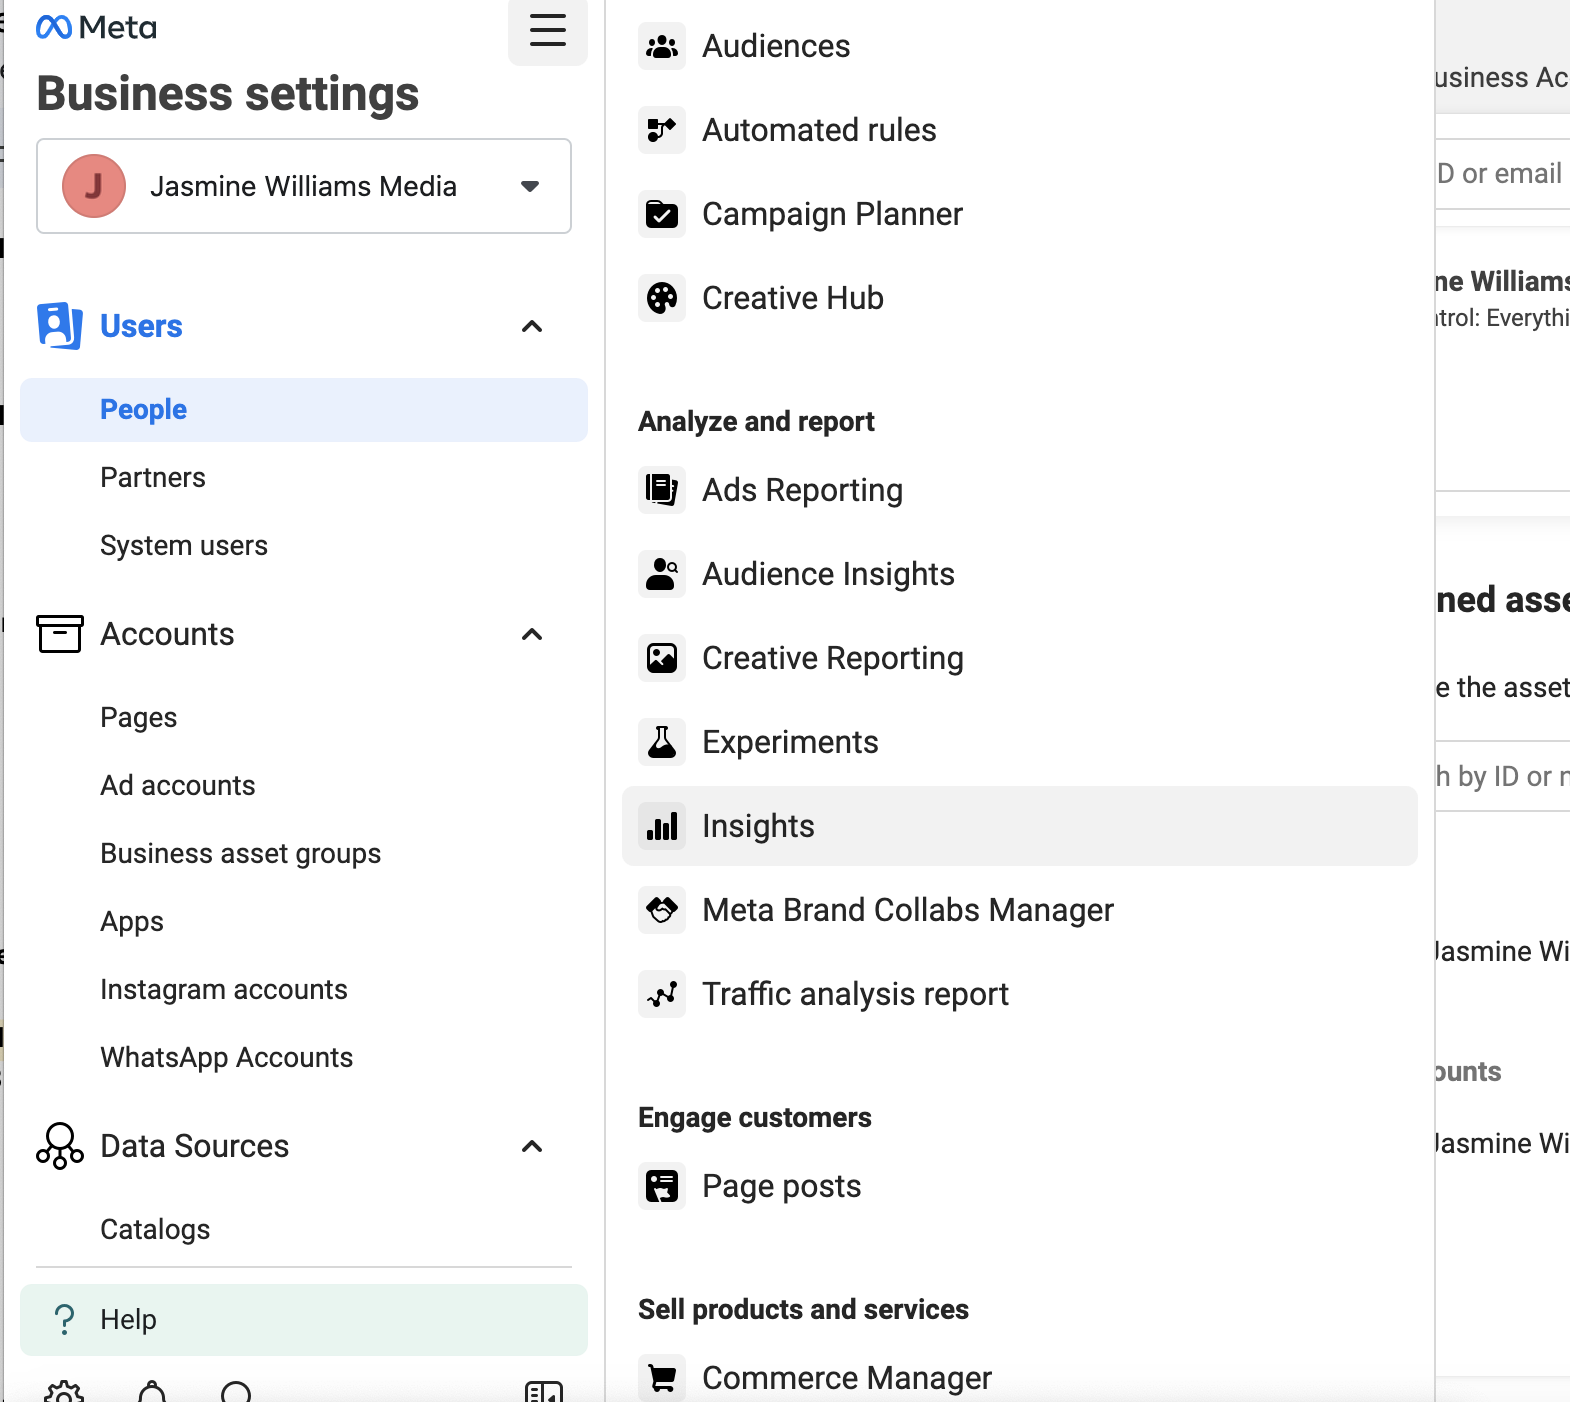Image resolution: width=1570 pixels, height=1402 pixels.
Task: Go to Instagram accounts
Action: pos(224,990)
